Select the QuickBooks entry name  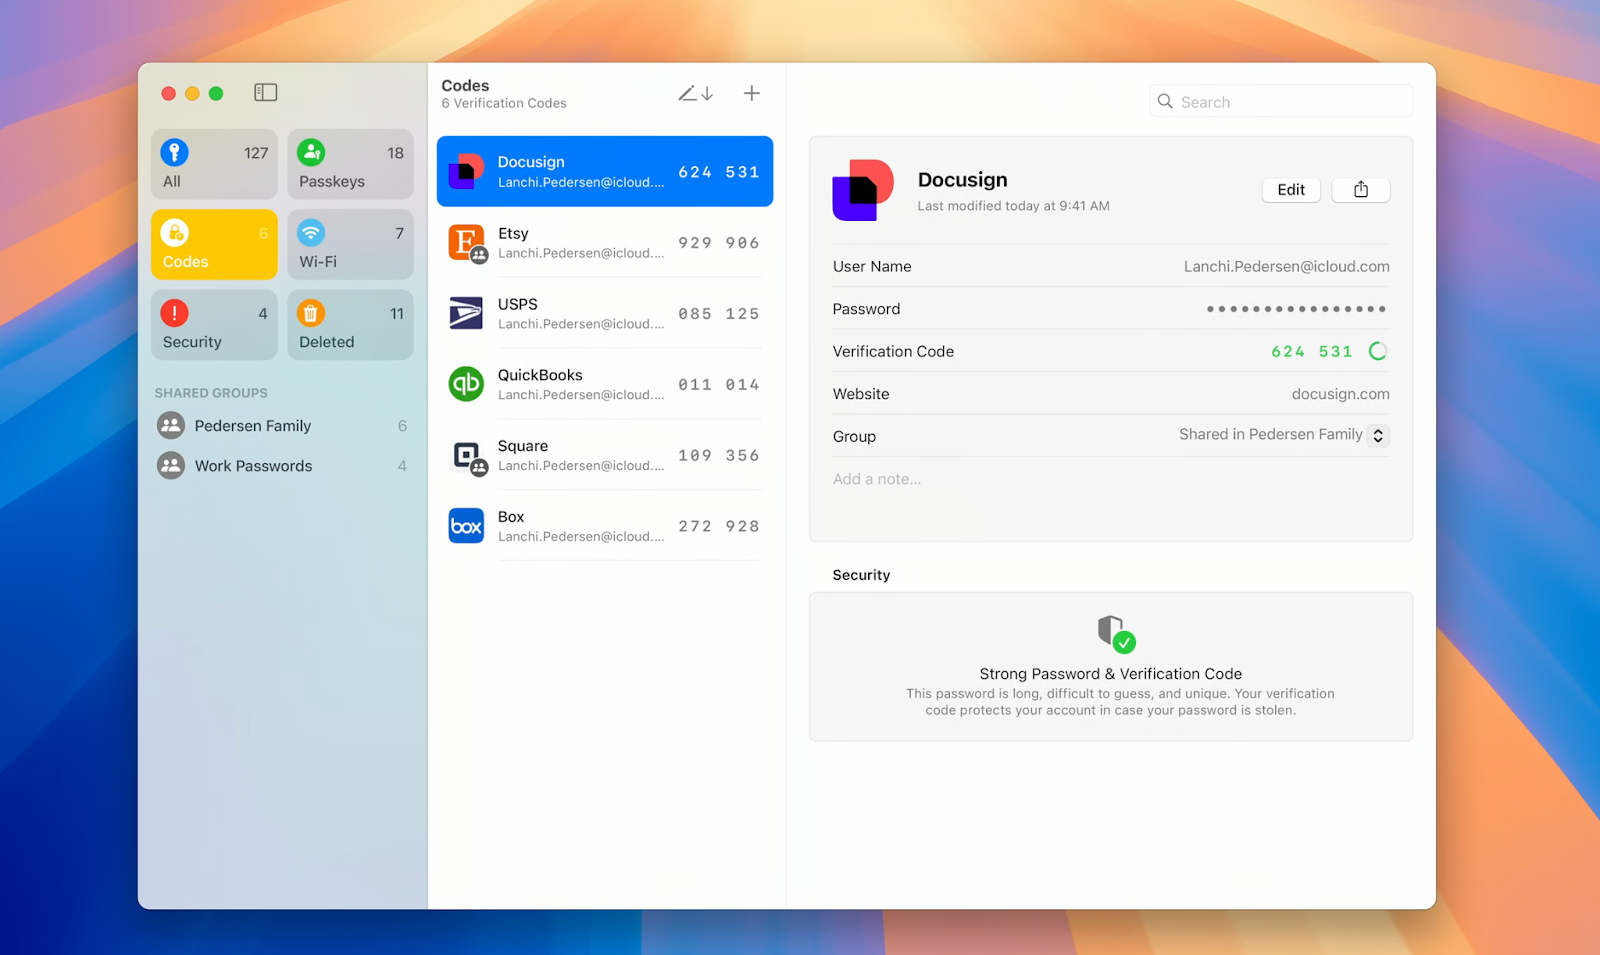pyautogui.click(x=540, y=375)
